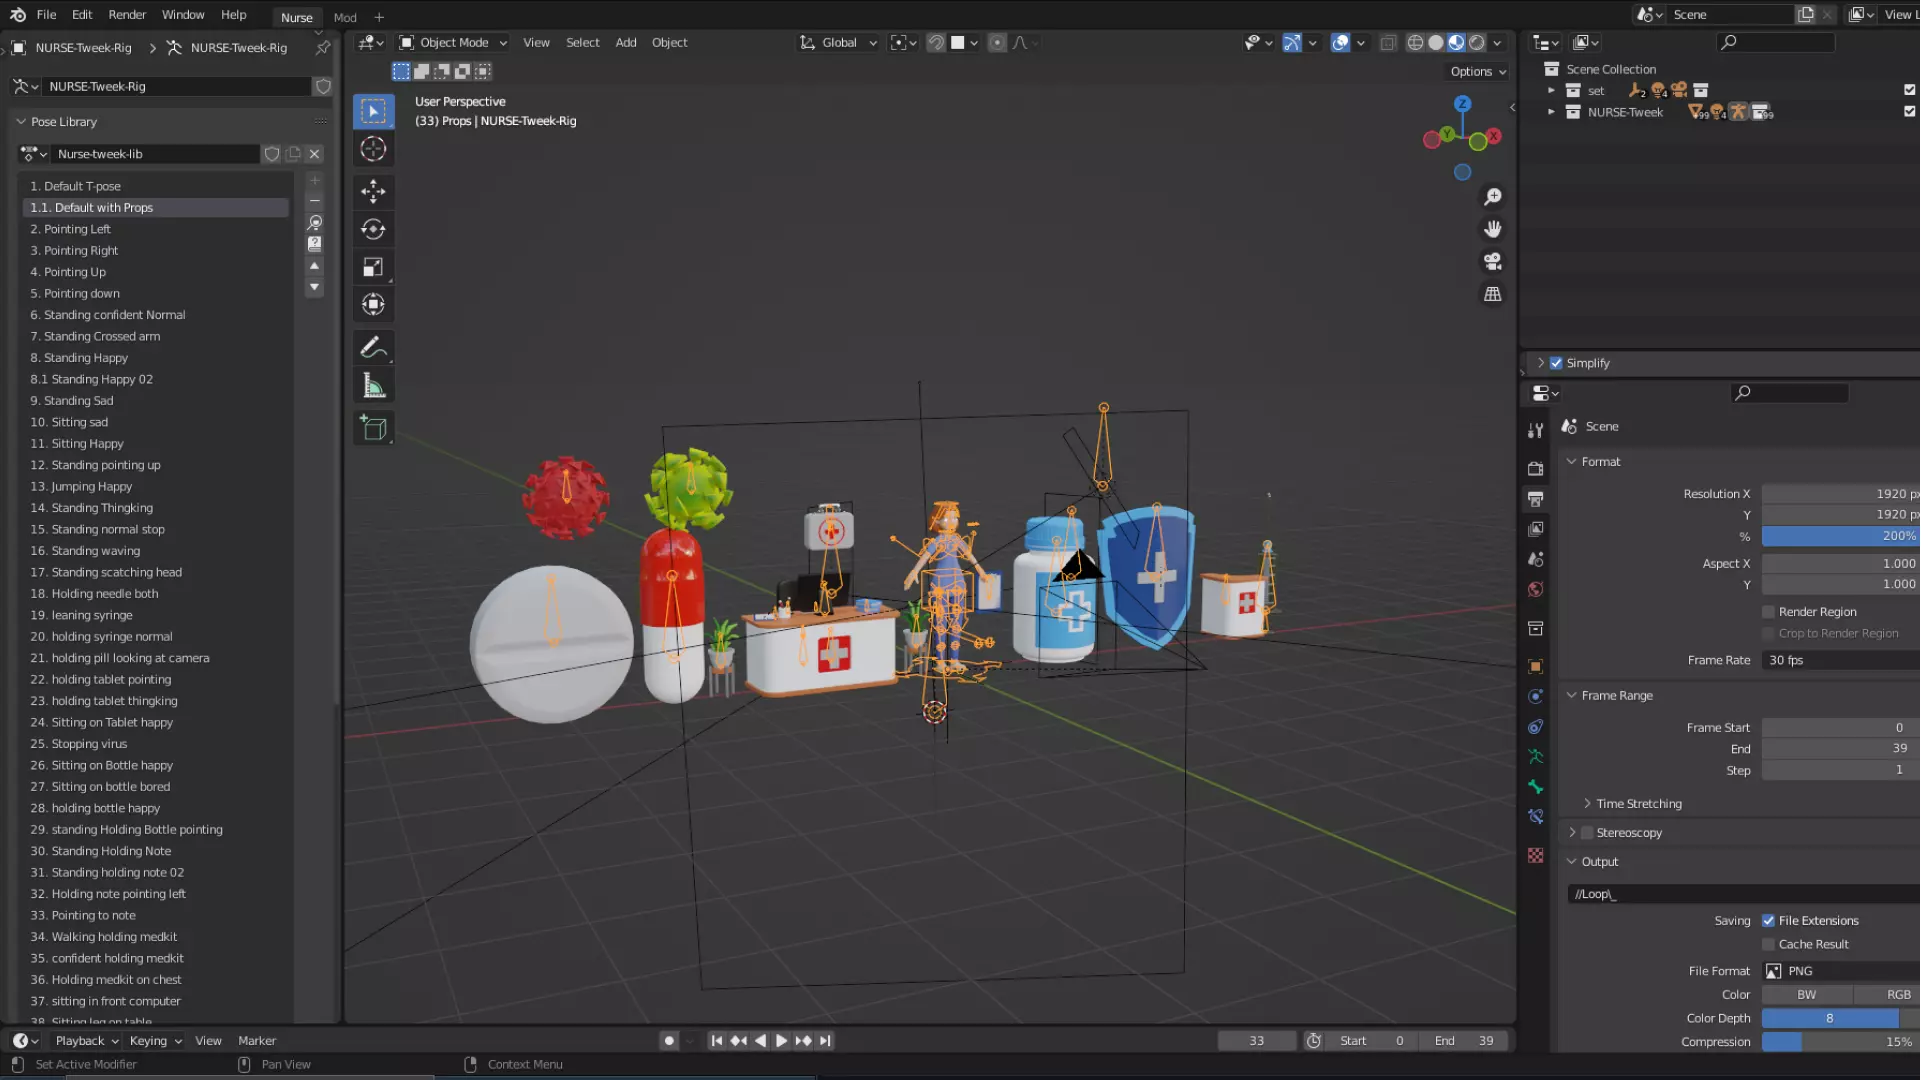Adjust the resolution percentage 200% slider
This screenshot has width=1921, height=1080.
tap(1838, 536)
